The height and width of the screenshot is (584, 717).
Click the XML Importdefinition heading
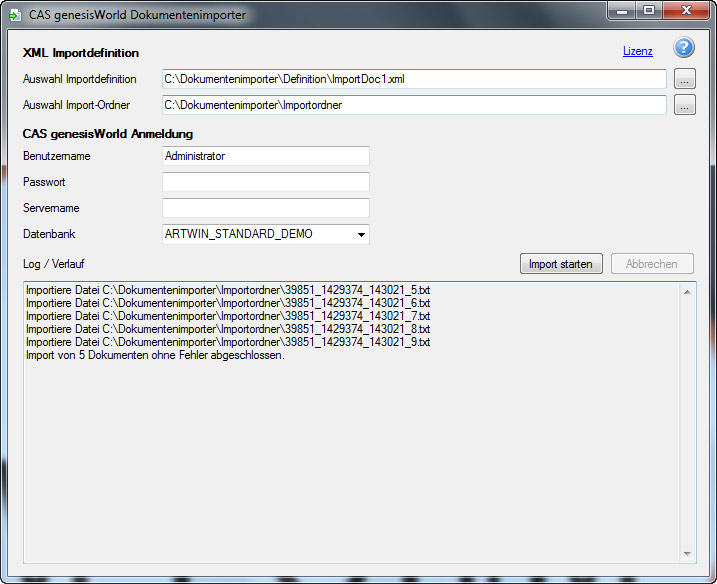pos(81,53)
